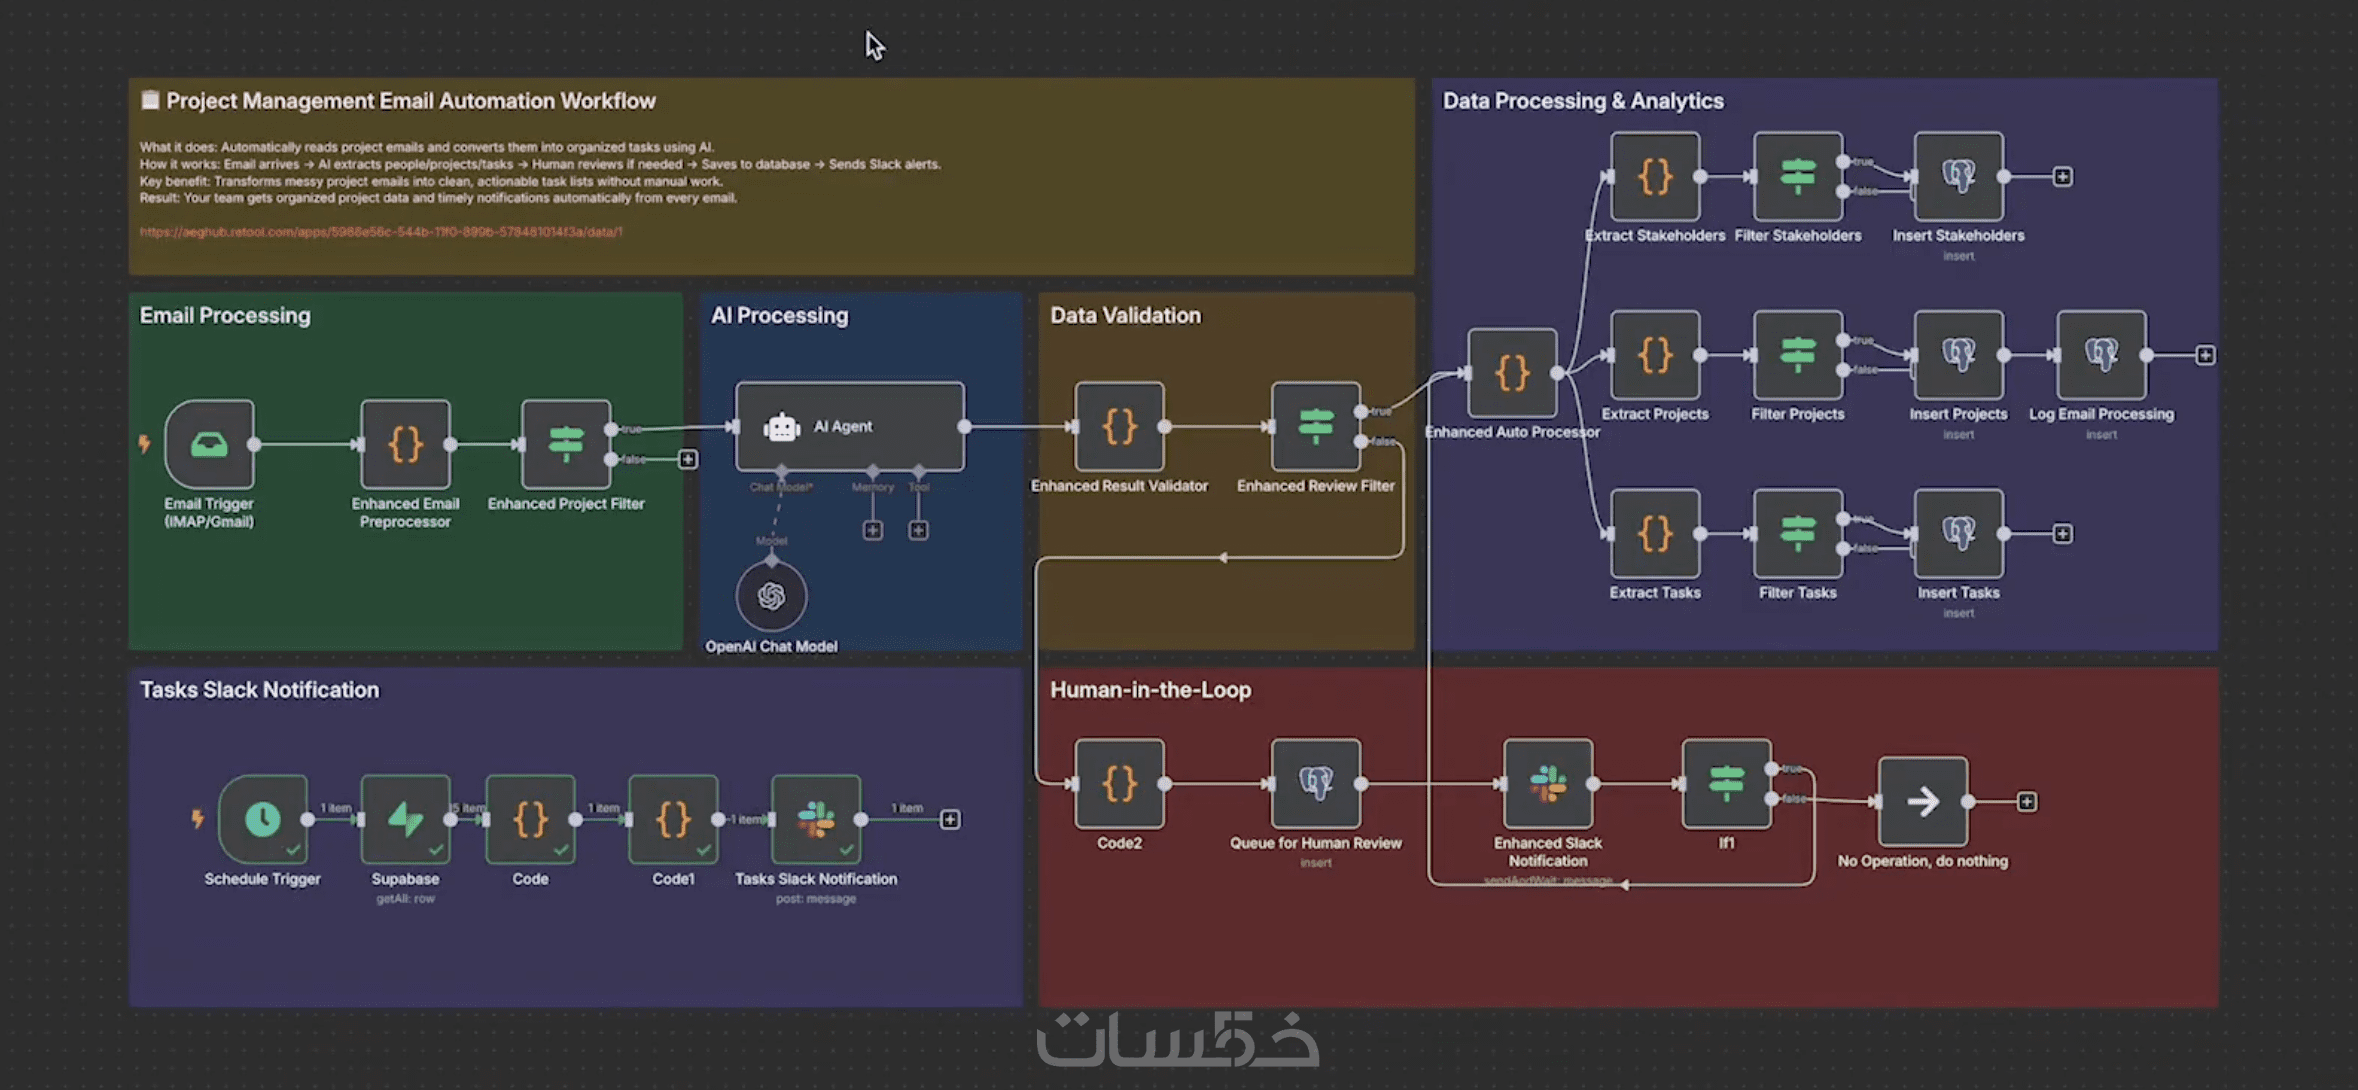Click the Email Trigger (IMAP/Gmail) node
The width and height of the screenshot is (2358, 1090).
coord(209,444)
